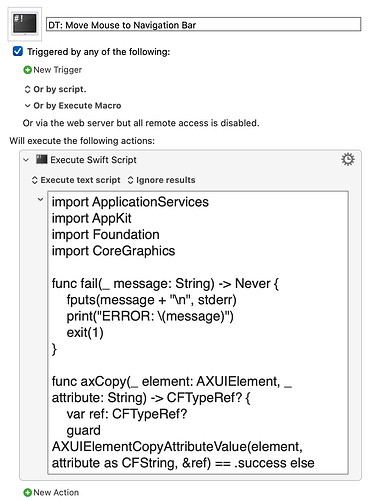
Task: Click the New Action label
Action: pyautogui.click(x=56, y=492)
